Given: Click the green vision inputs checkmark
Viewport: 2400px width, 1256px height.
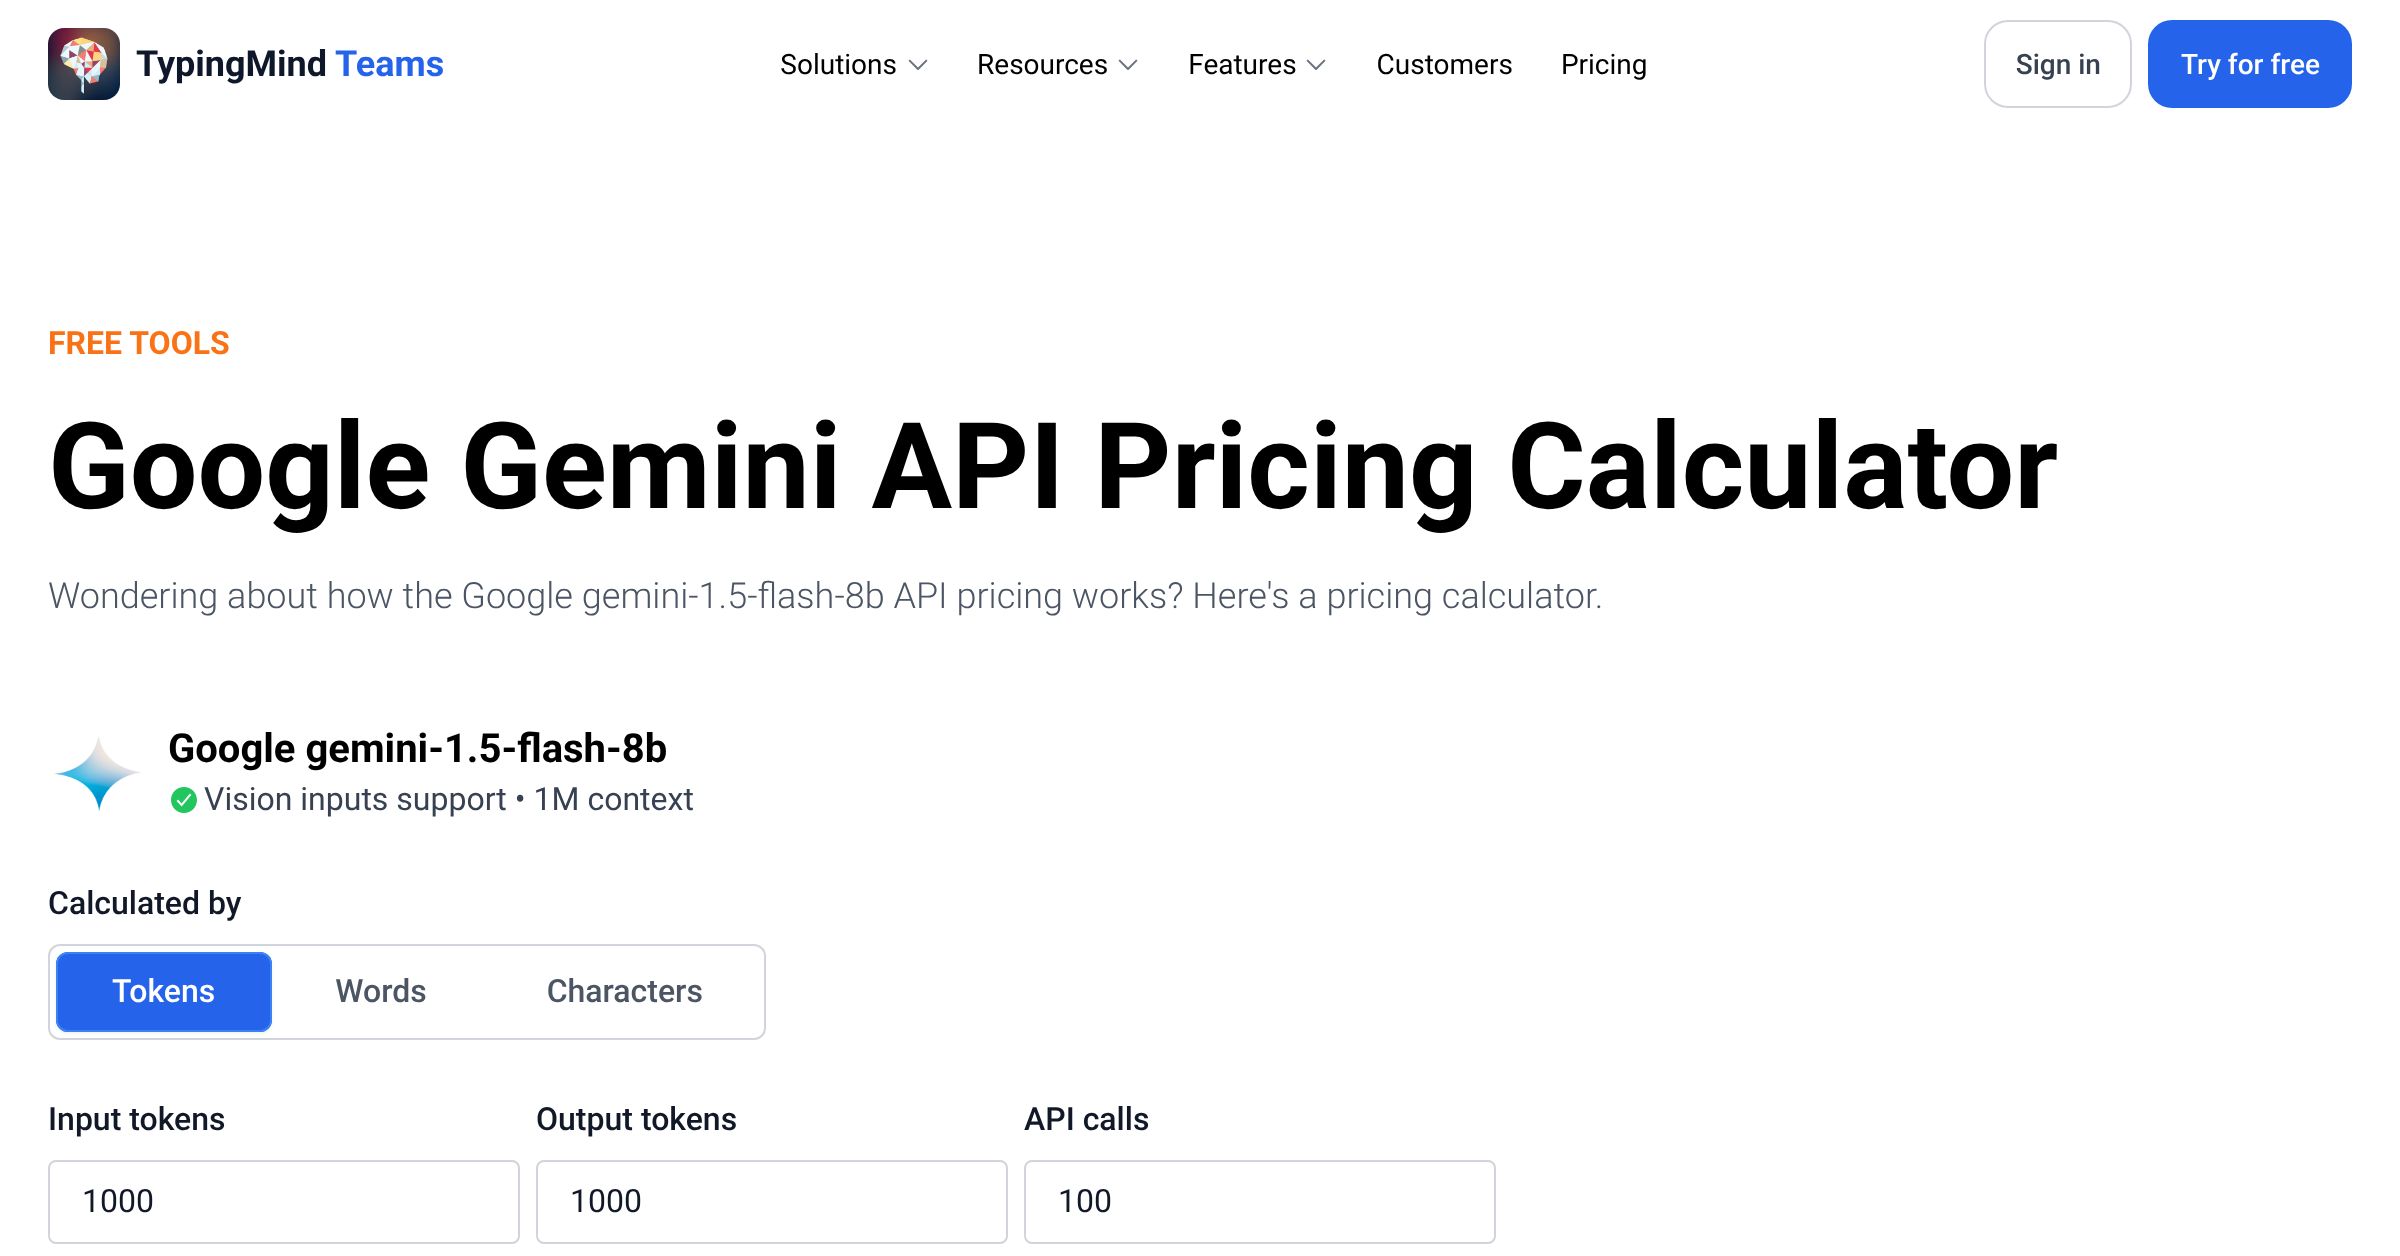Looking at the screenshot, I should [x=183, y=798].
